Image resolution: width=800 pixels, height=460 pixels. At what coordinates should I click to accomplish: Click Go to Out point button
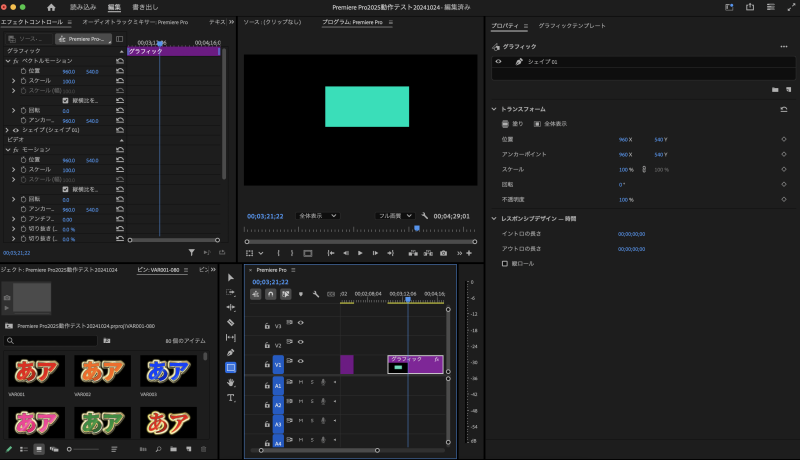pos(390,253)
